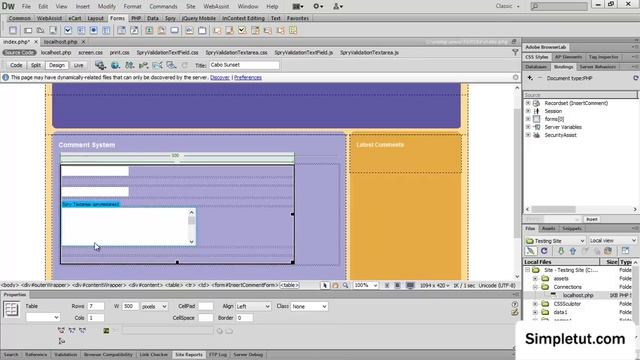The height and width of the screenshot is (360, 640).
Task: Connect to remote server in Files panel
Action: click(x=530, y=251)
